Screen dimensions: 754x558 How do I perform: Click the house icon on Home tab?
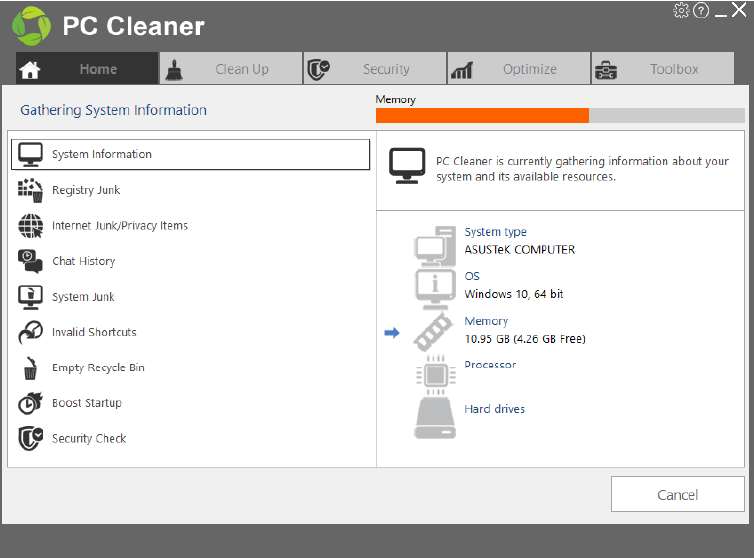[30, 70]
